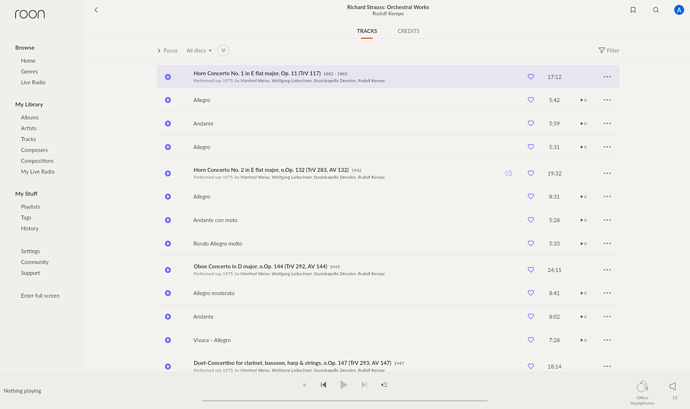
Task: Favorite the Oboe Concerto
Action: (531, 269)
